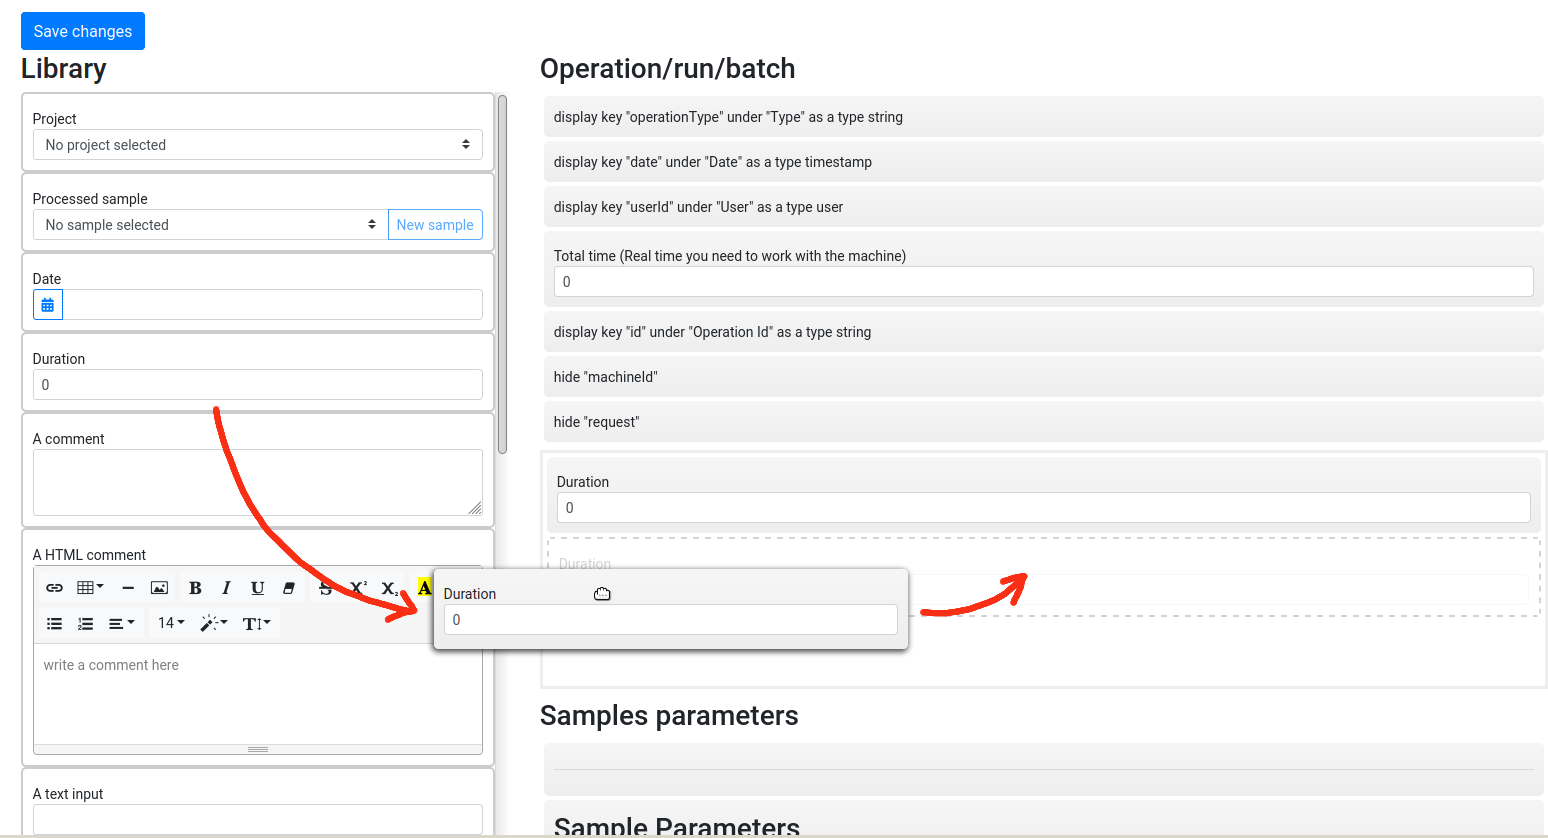Click the New sample button
Image resolution: width=1548 pixels, height=838 pixels.
(x=435, y=225)
